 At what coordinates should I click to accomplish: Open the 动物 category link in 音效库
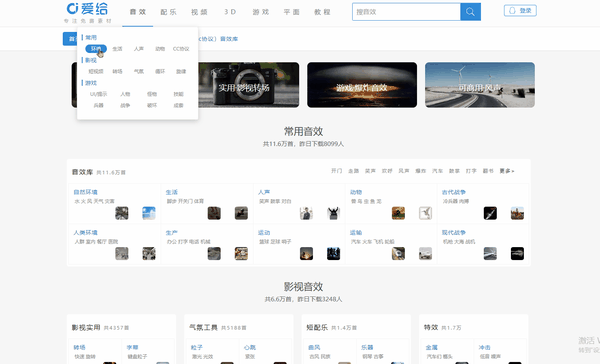tap(356, 192)
